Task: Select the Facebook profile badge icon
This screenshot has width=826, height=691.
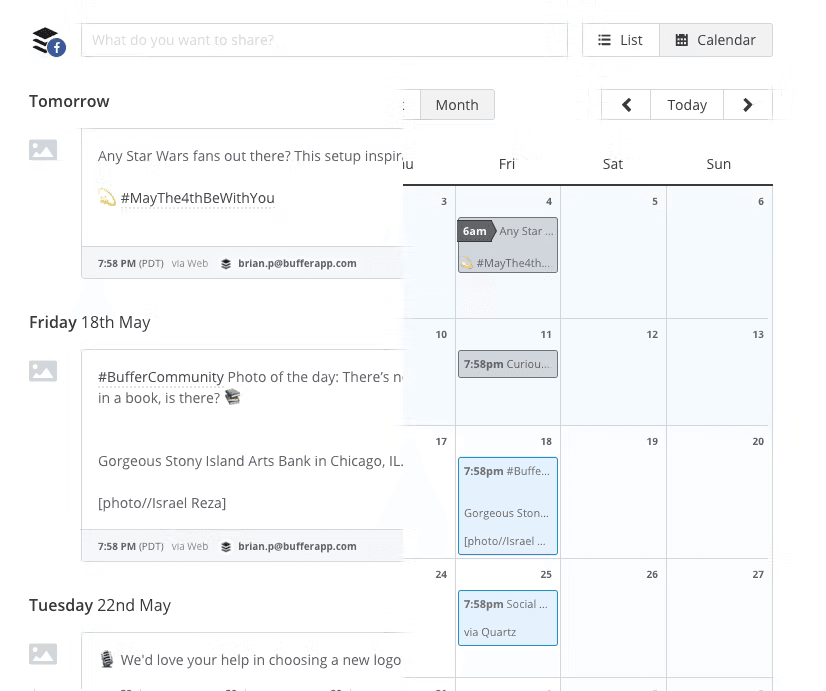Action: click(57, 48)
